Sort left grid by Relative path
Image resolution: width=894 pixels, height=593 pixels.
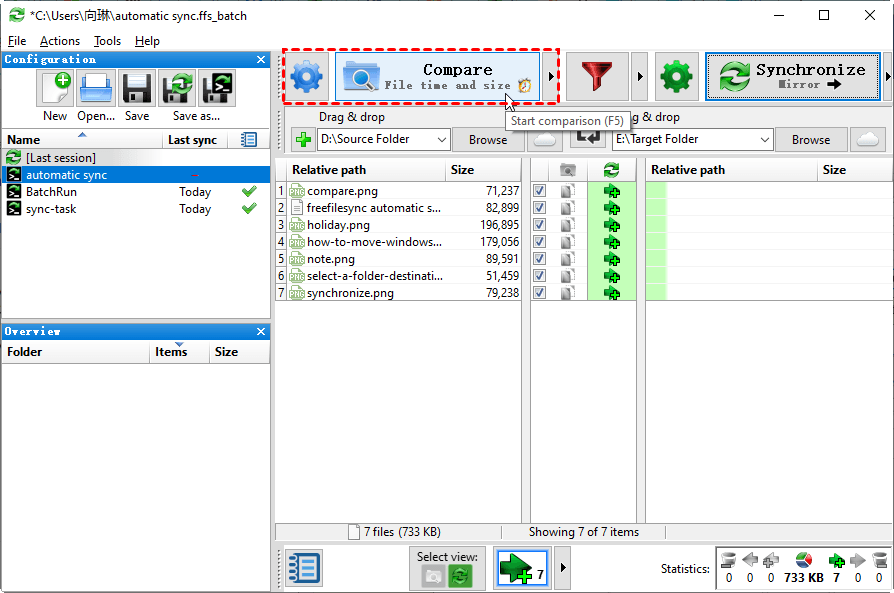point(367,170)
